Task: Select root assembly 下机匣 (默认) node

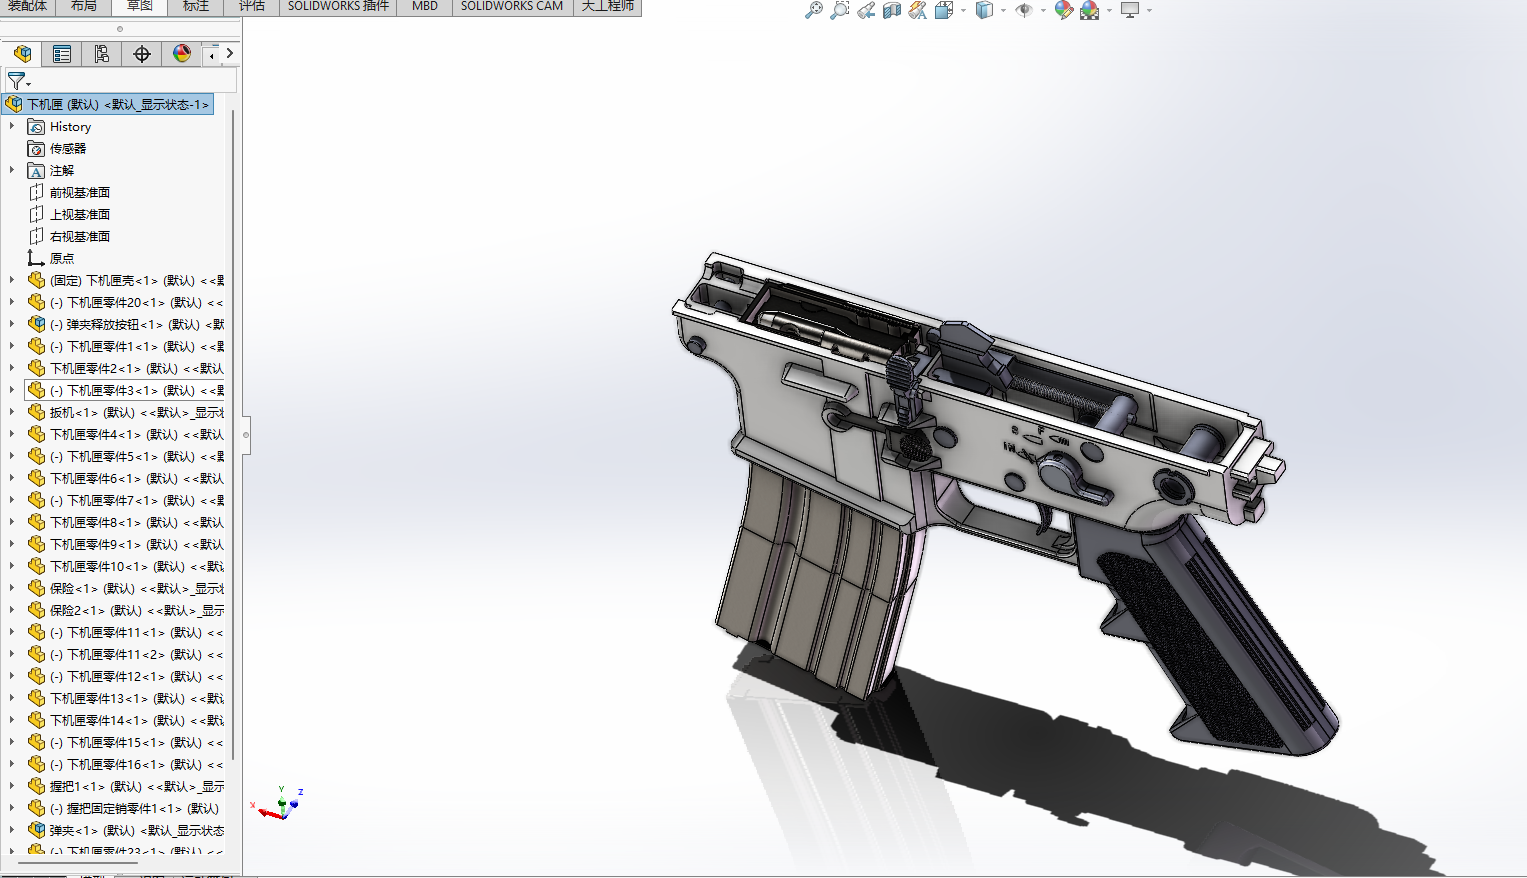Action: (108, 104)
